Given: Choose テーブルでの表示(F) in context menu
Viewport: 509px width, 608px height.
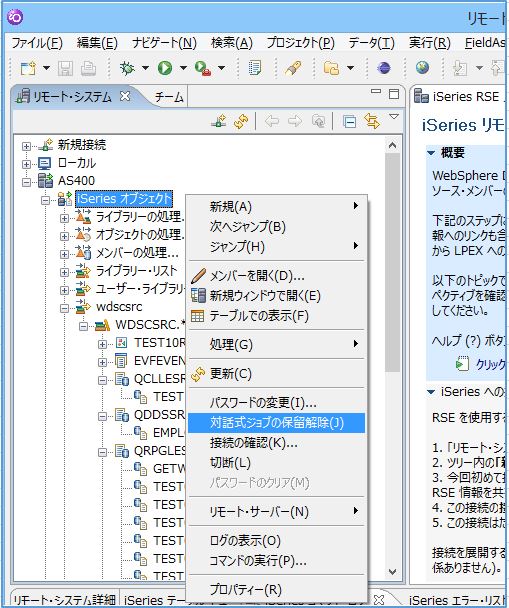Looking at the screenshot, I should (x=276, y=316).
